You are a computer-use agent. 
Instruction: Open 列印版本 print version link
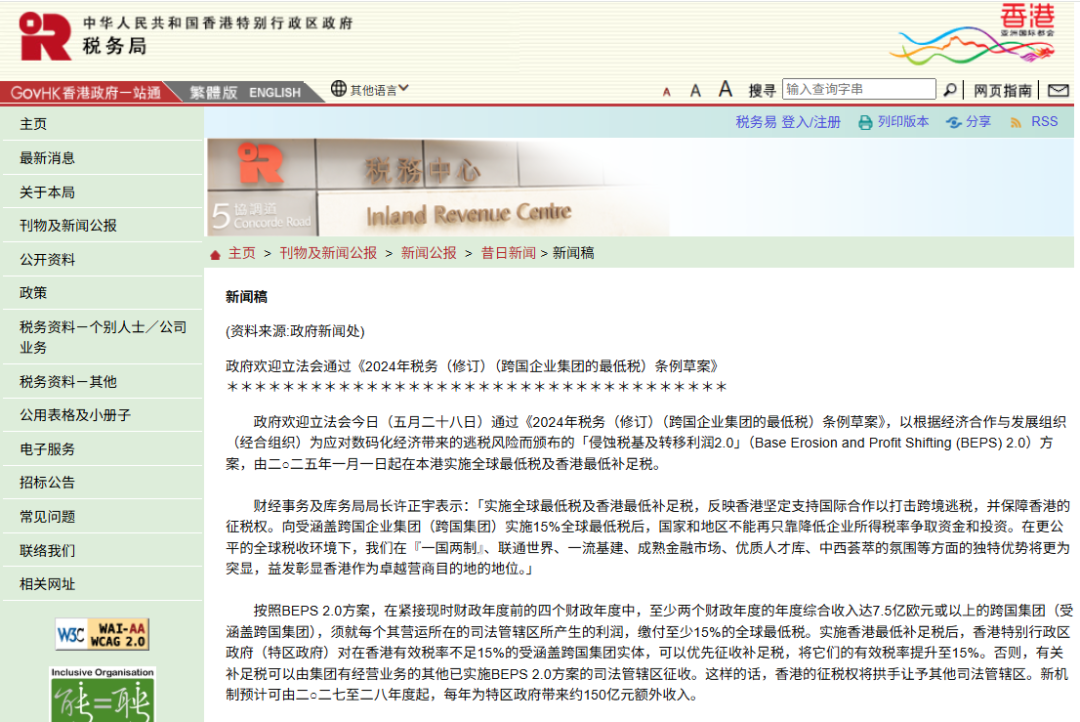click(x=903, y=122)
